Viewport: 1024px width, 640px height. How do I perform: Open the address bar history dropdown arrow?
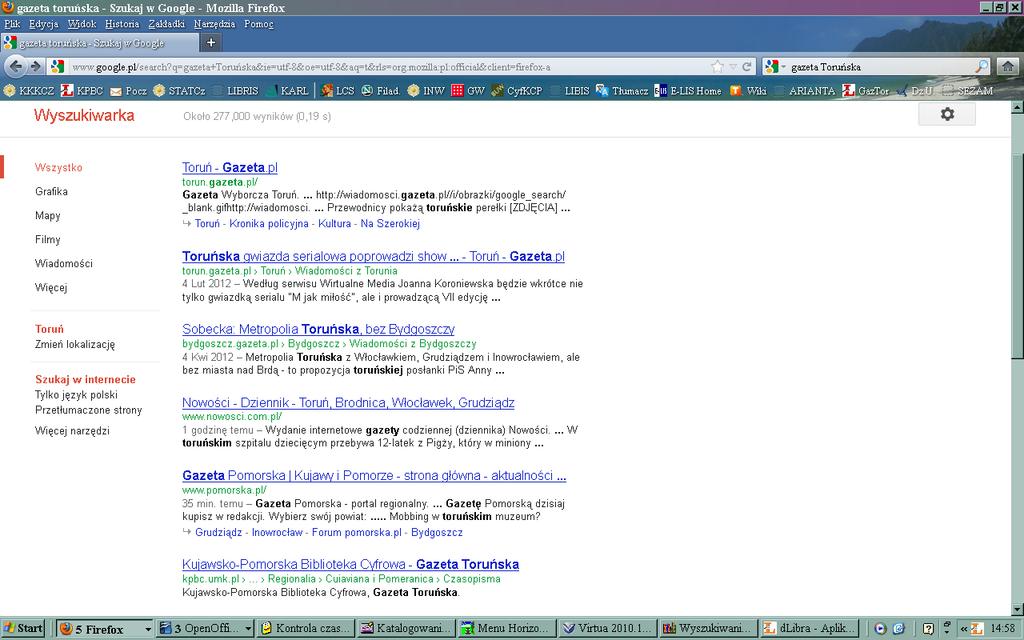coord(733,67)
